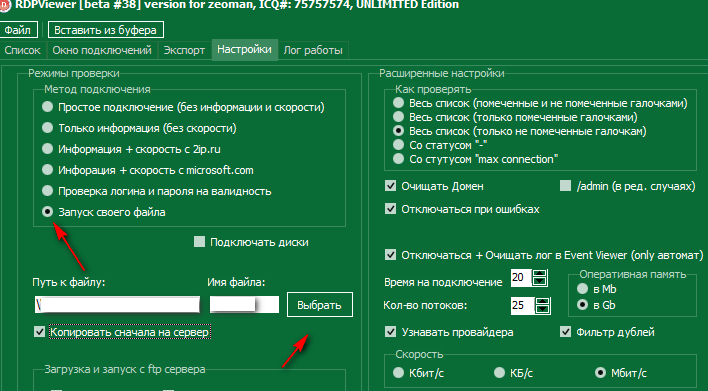Click the Время на подключение value field
Image resolution: width=708 pixels, height=391 pixels.
point(521,278)
